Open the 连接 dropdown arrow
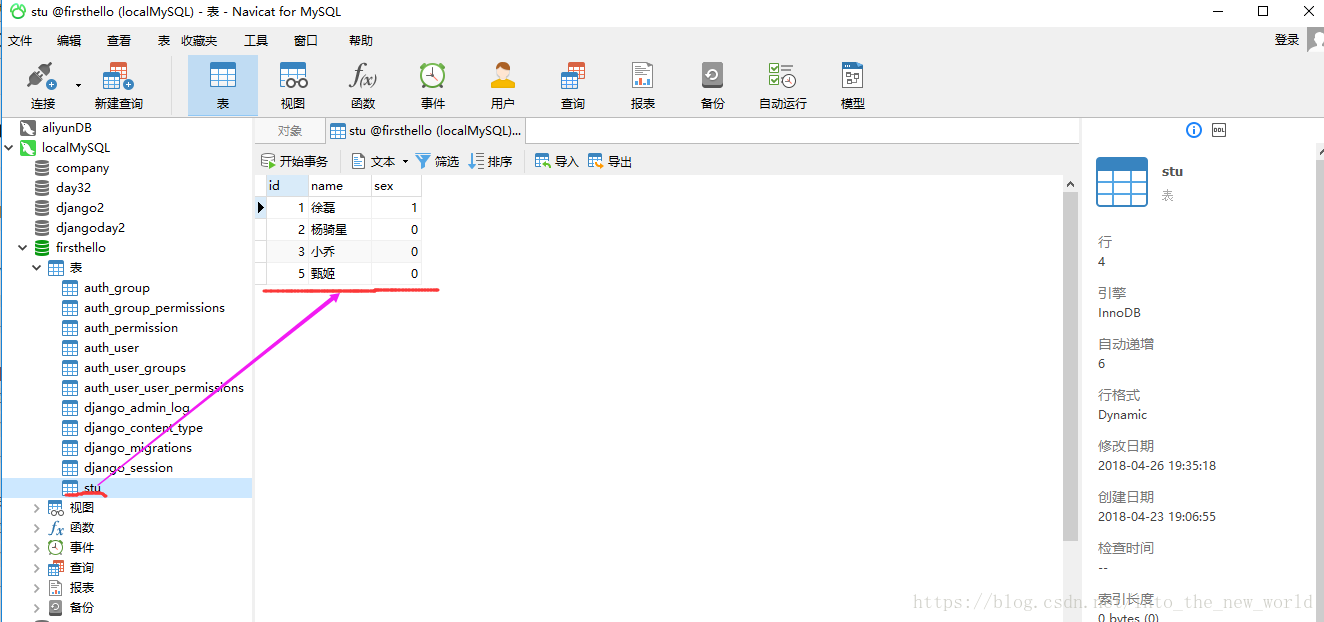Screen dimensions: 1324x622 pos(78,86)
